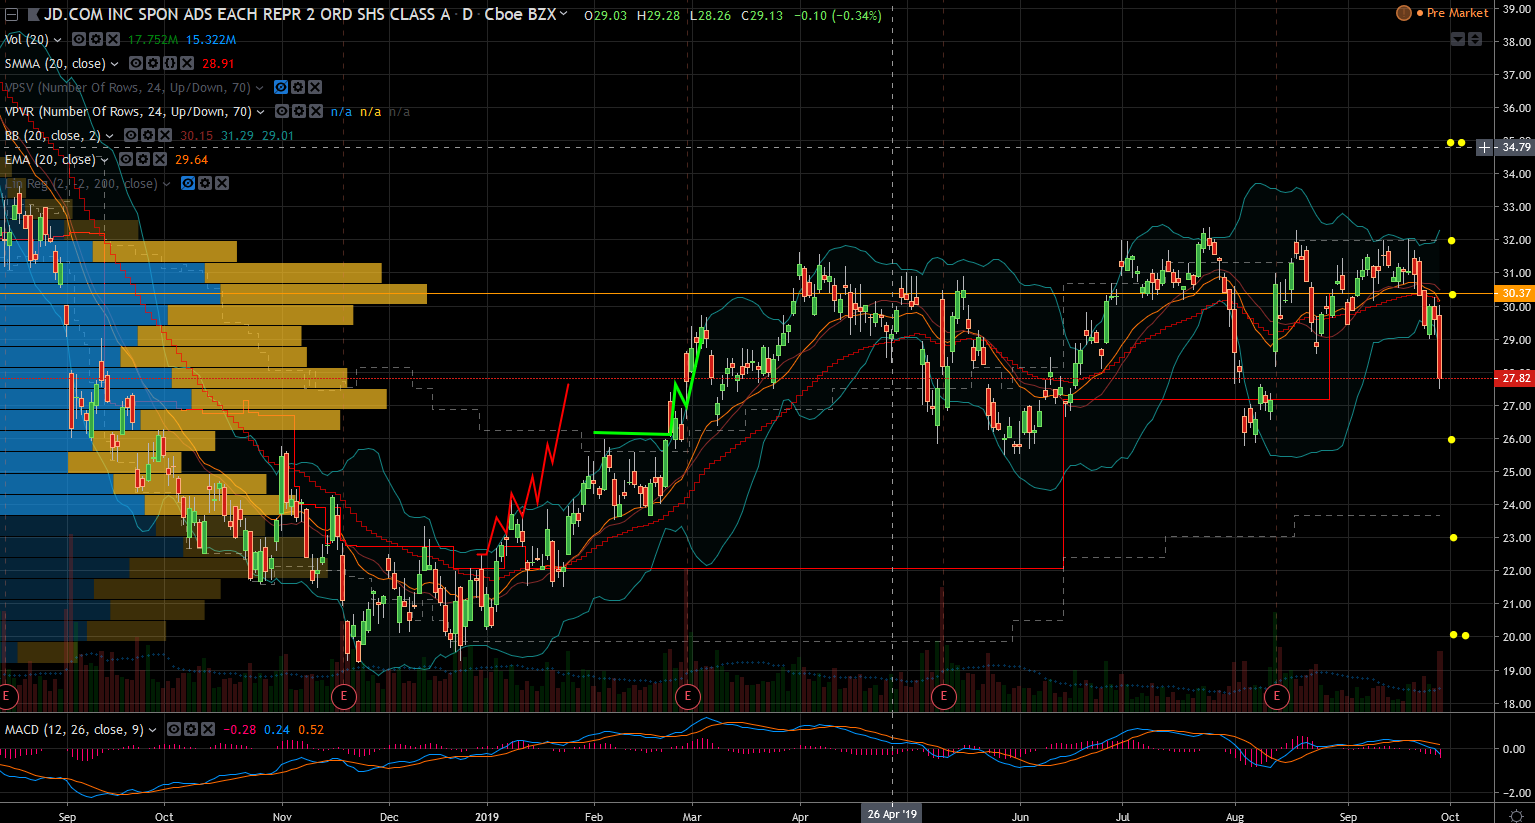Remove the BB indicator
Image resolution: width=1535 pixels, height=823 pixels.
click(x=165, y=136)
